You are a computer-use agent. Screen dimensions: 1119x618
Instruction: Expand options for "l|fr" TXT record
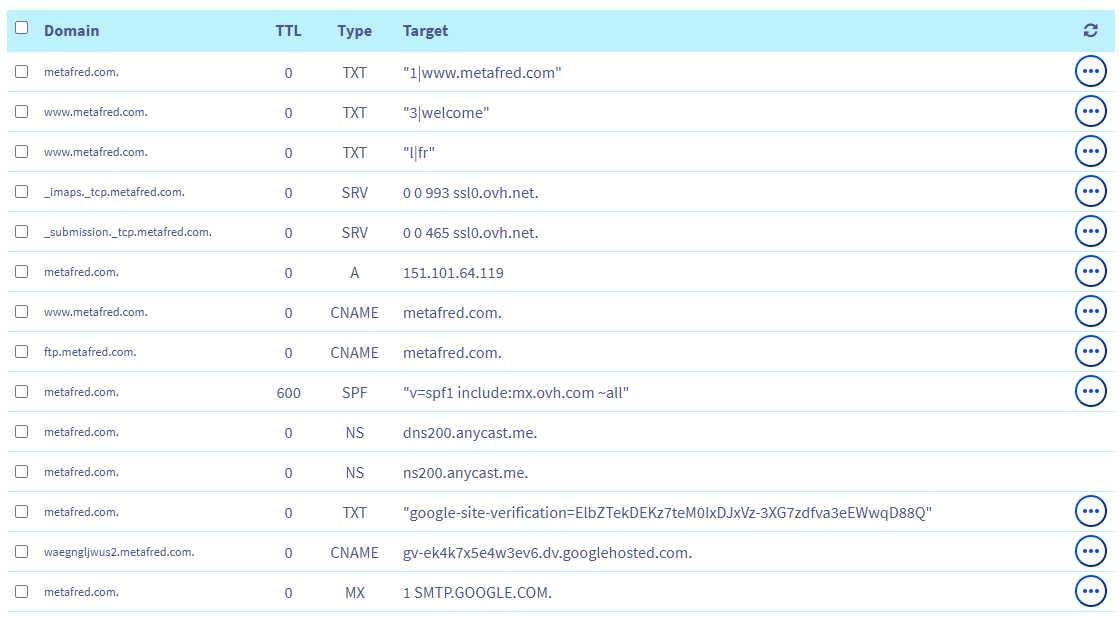1090,152
